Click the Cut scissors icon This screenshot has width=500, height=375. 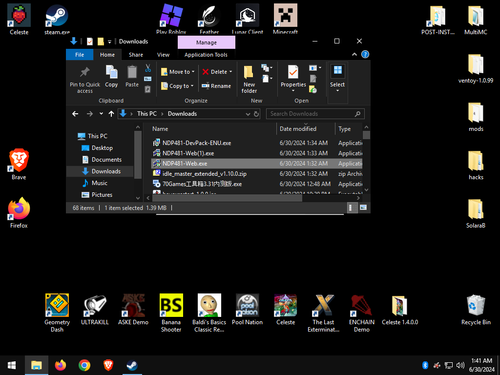coord(148,68)
